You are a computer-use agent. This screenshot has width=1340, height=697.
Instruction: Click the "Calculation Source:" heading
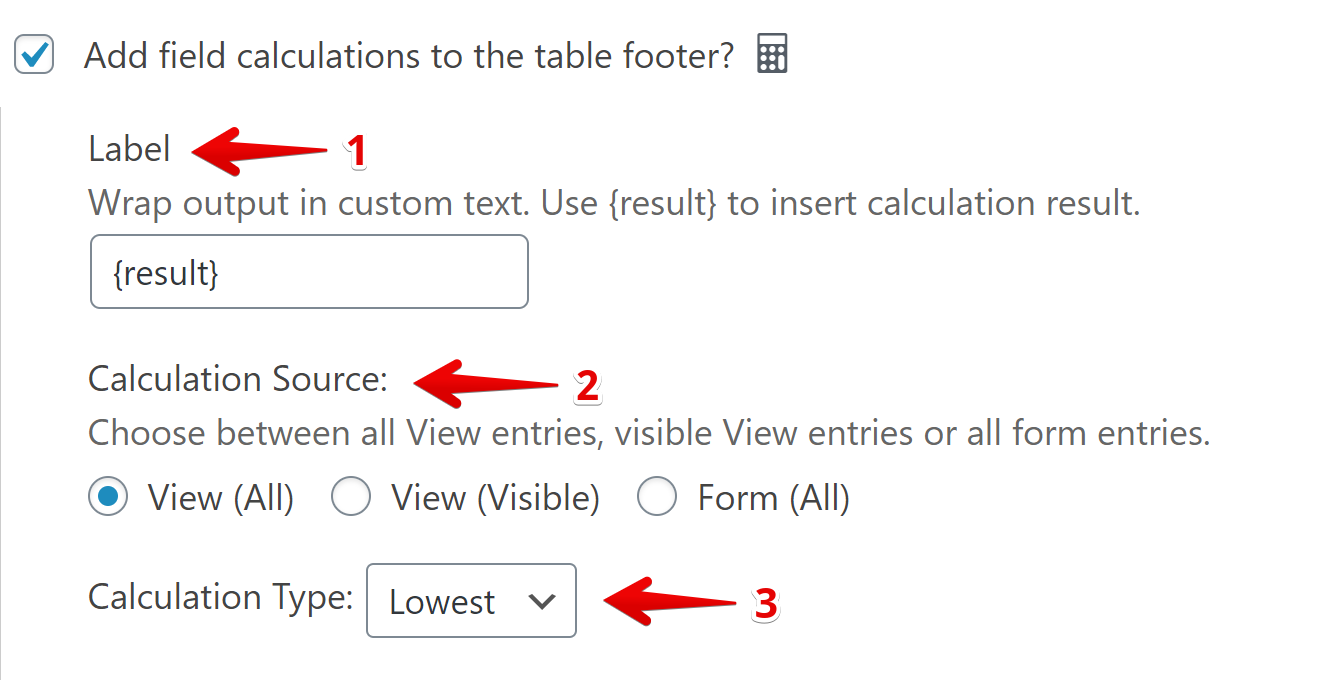coord(237,380)
